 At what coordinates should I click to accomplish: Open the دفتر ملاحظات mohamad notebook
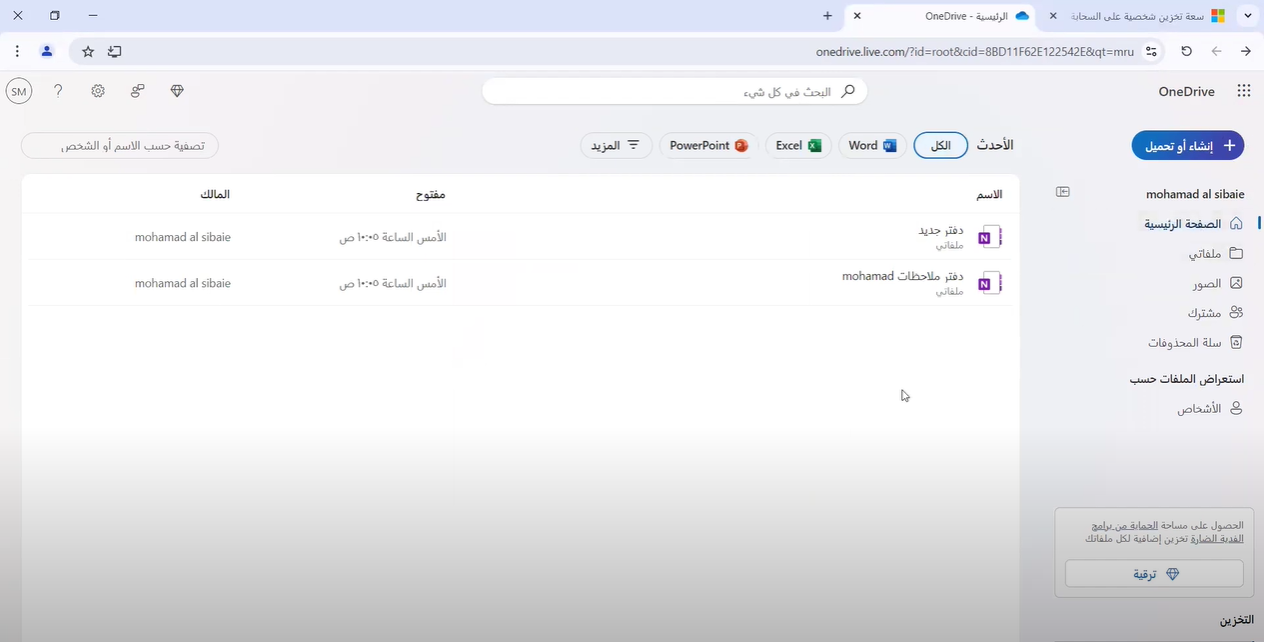(x=902, y=276)
